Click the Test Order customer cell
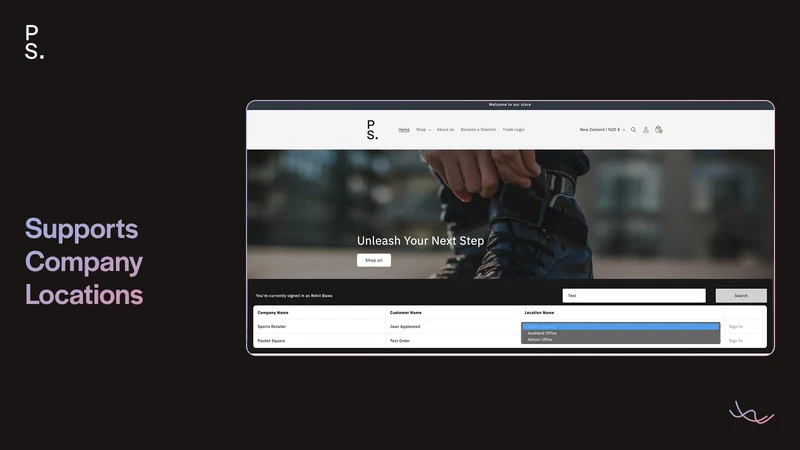Image resolution: width=800 pixels, height=450 pixels. (400, 341)
